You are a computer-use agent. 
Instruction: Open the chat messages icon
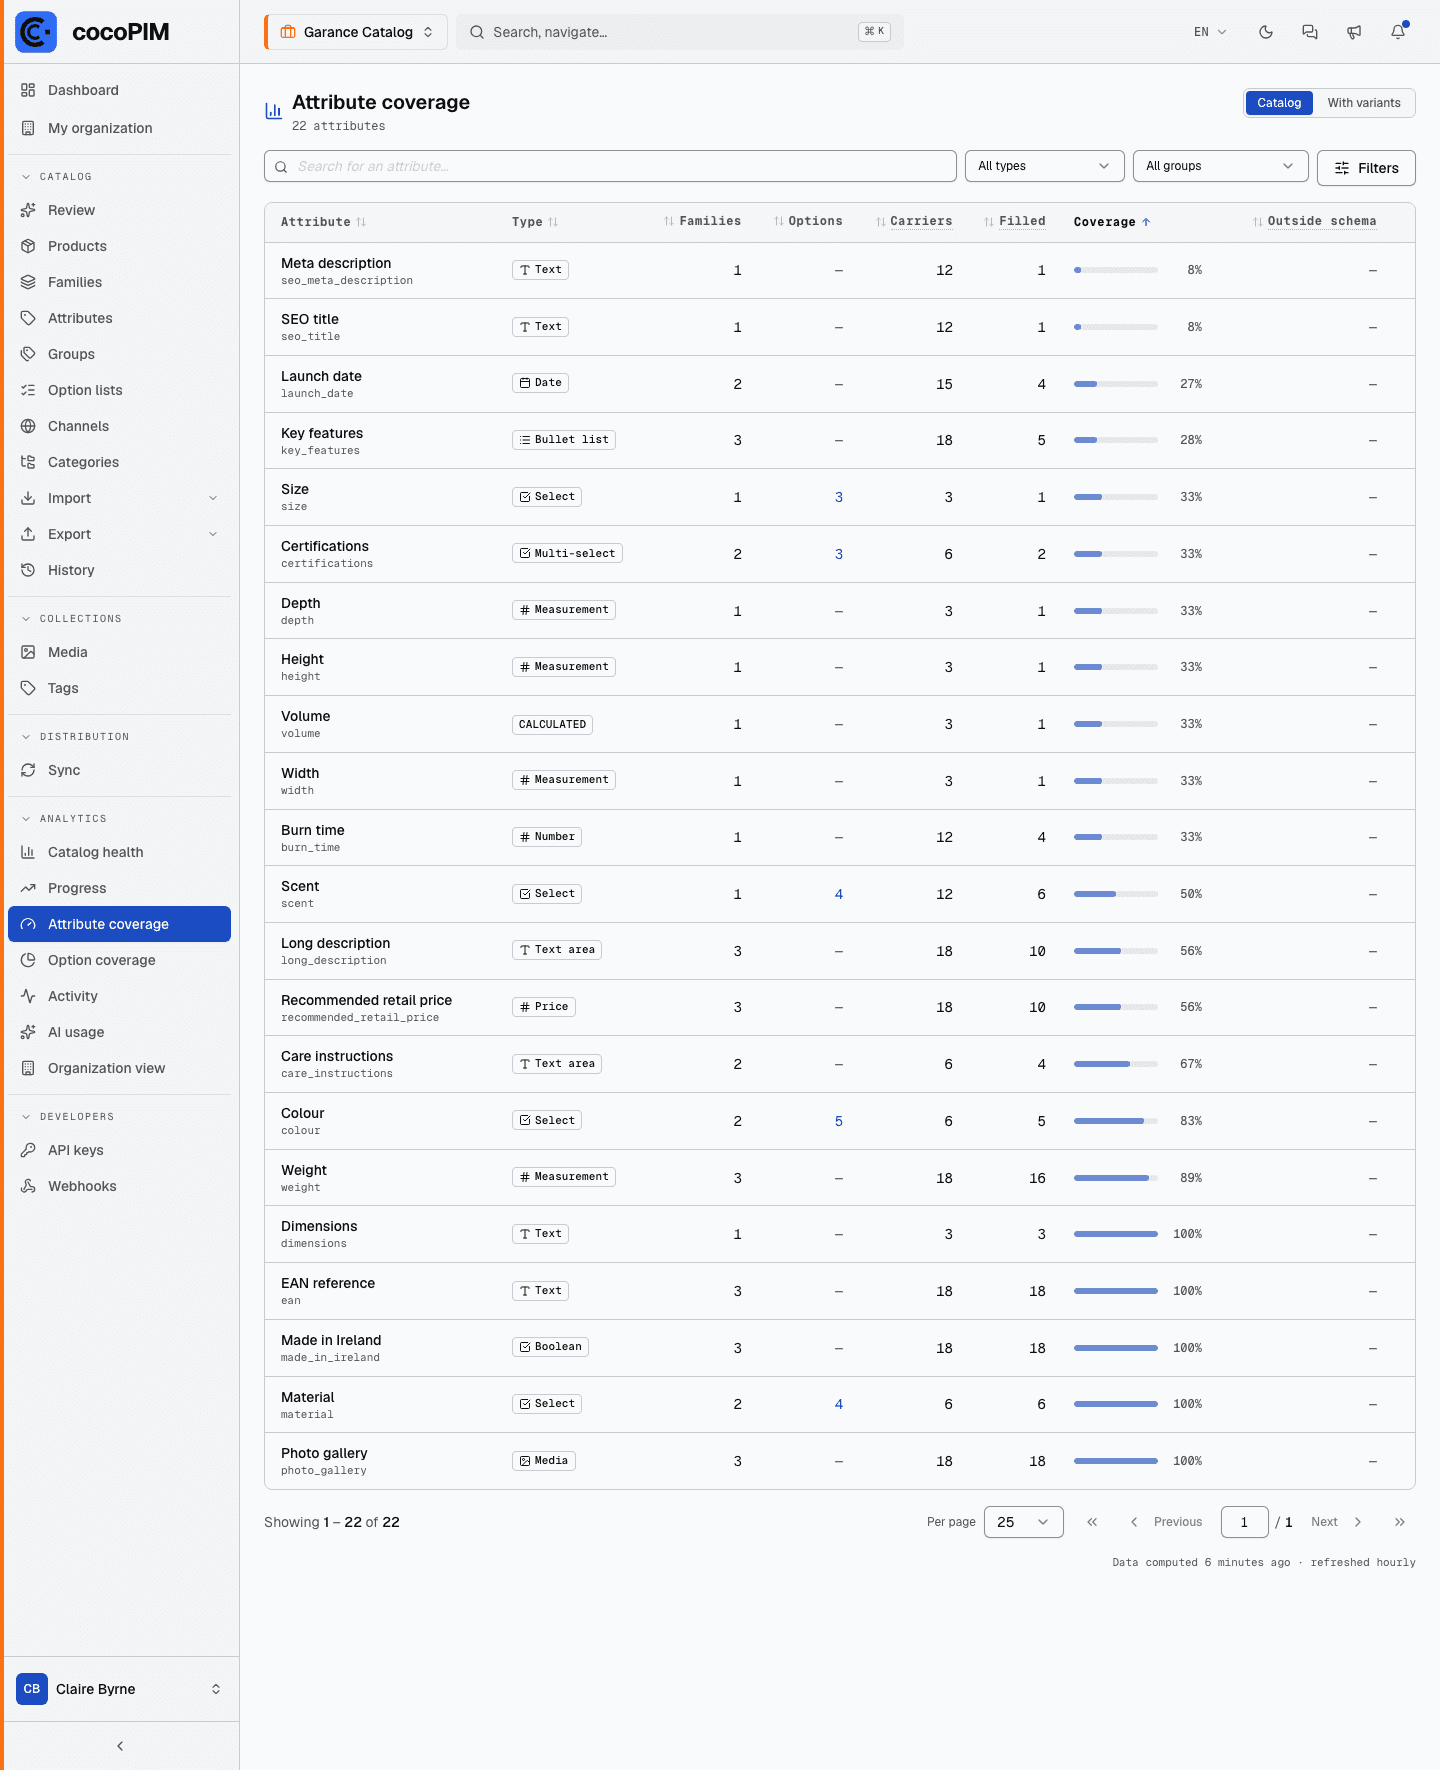click(x=1310, y=32)
